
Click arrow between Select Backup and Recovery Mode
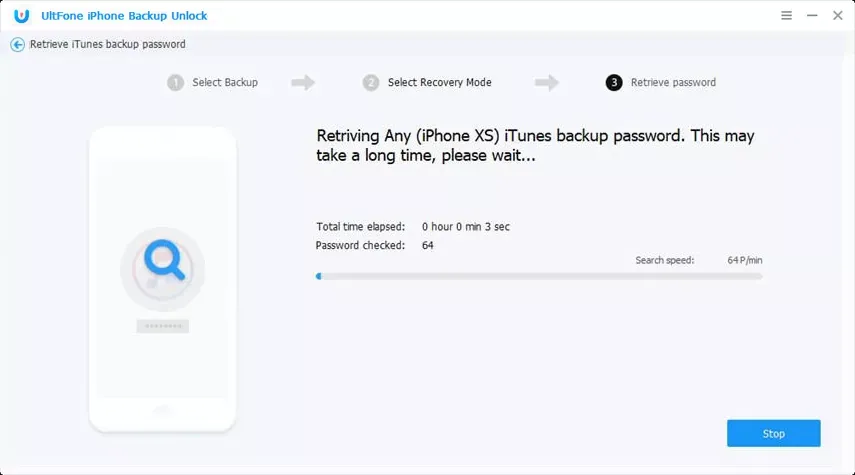pyautogui.click(x=303, y=82)
